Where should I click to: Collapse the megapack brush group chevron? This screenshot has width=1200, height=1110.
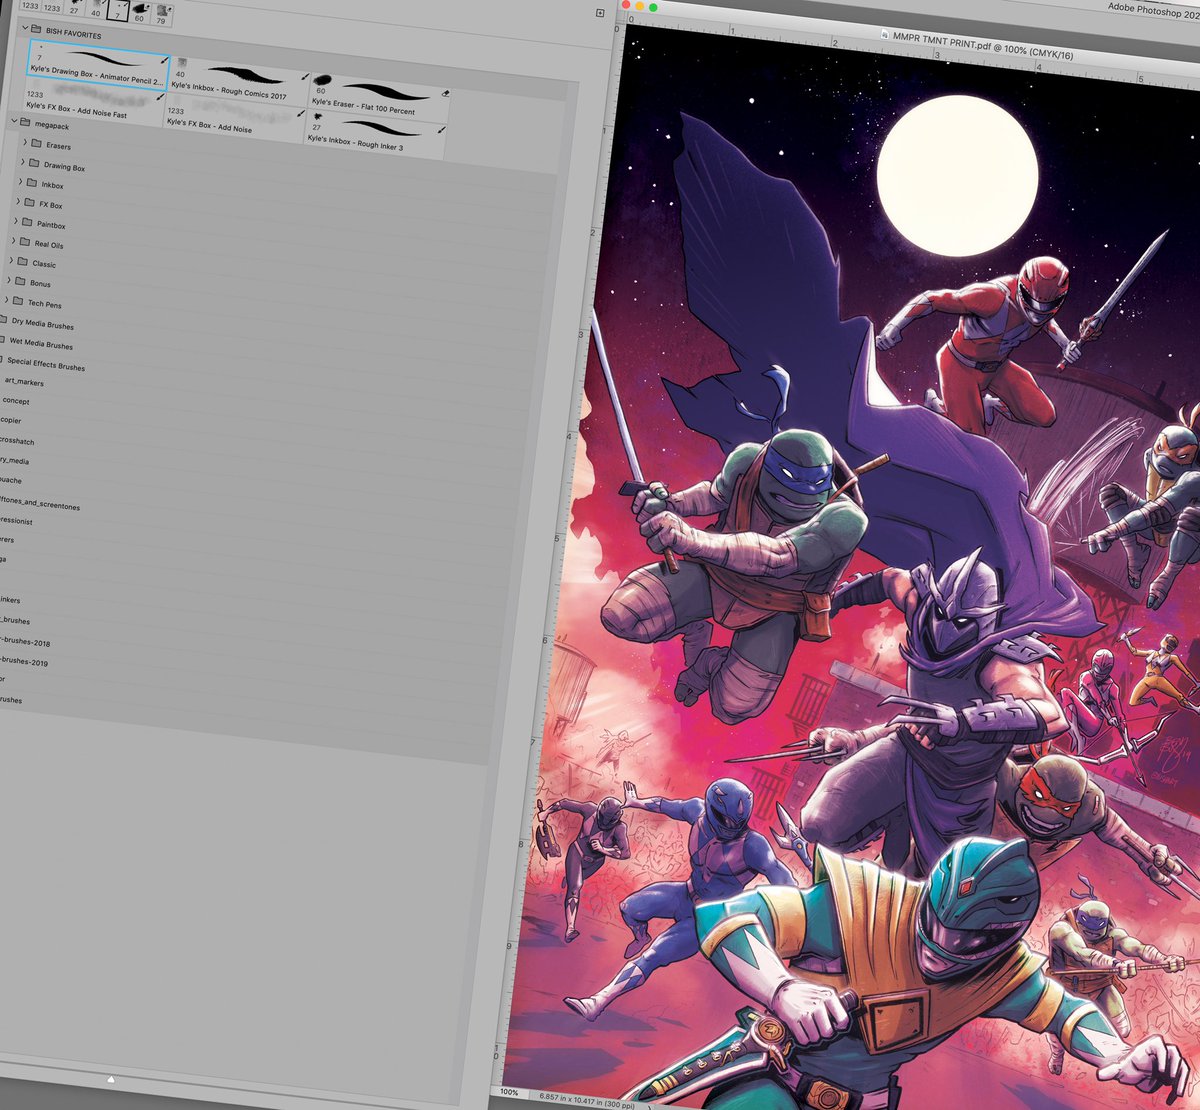pos(15,122)
